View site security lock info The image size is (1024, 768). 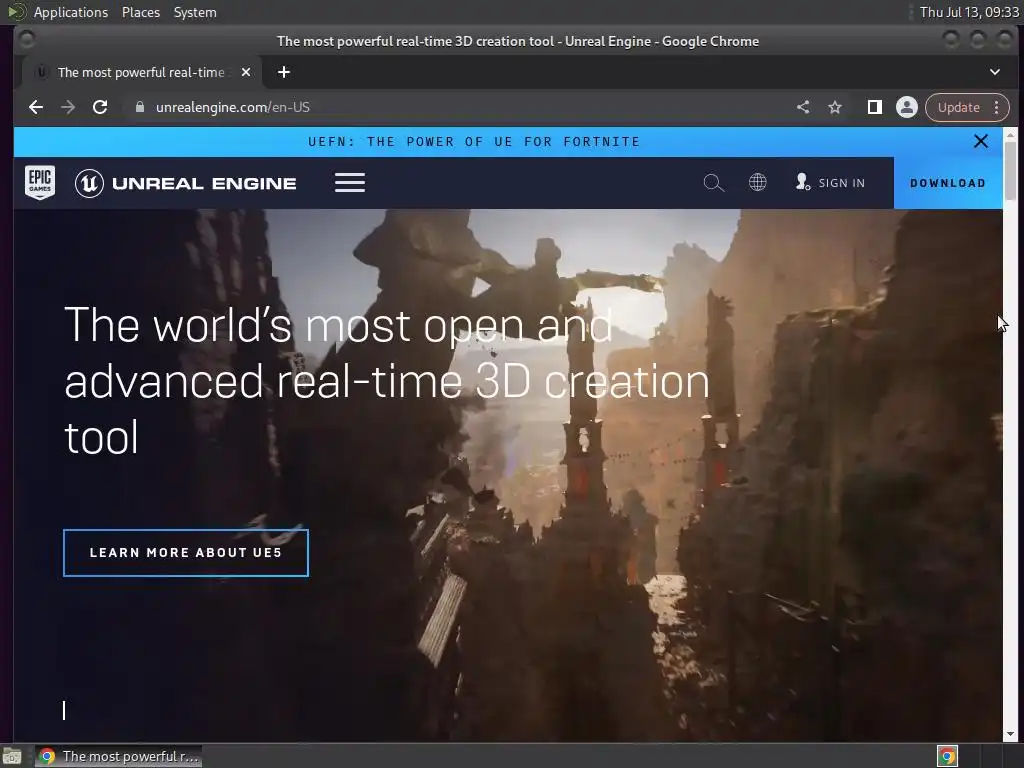pyautogui.click(x=140, y=107)
